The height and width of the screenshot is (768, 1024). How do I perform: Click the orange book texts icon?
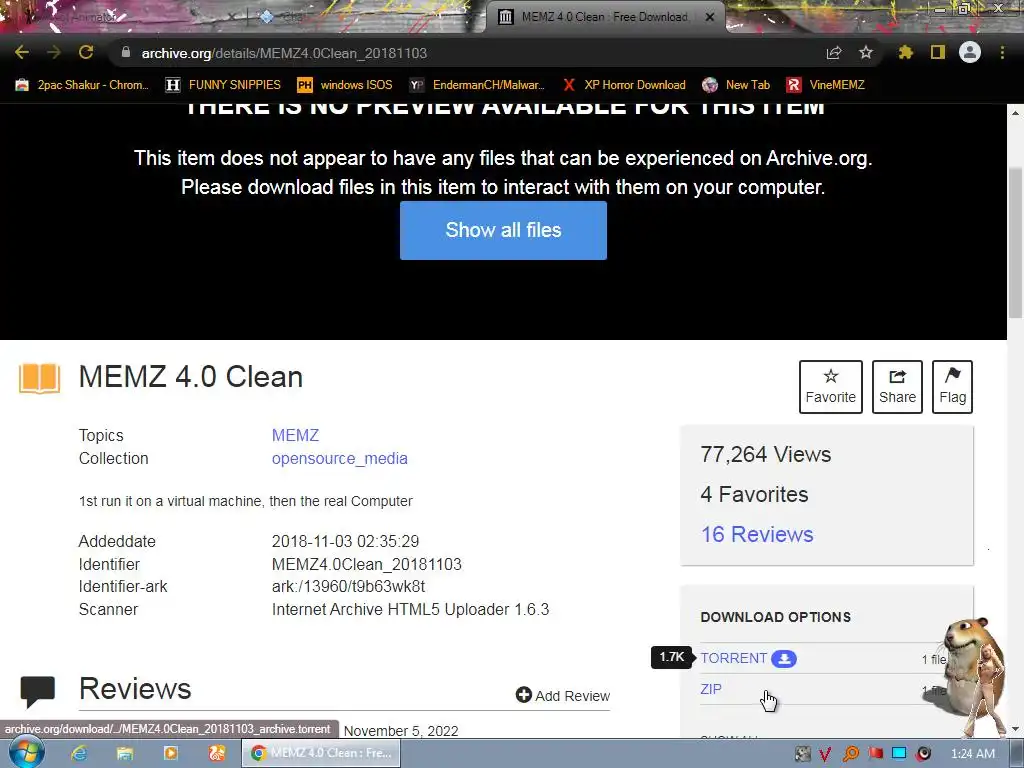click(39, 378)
